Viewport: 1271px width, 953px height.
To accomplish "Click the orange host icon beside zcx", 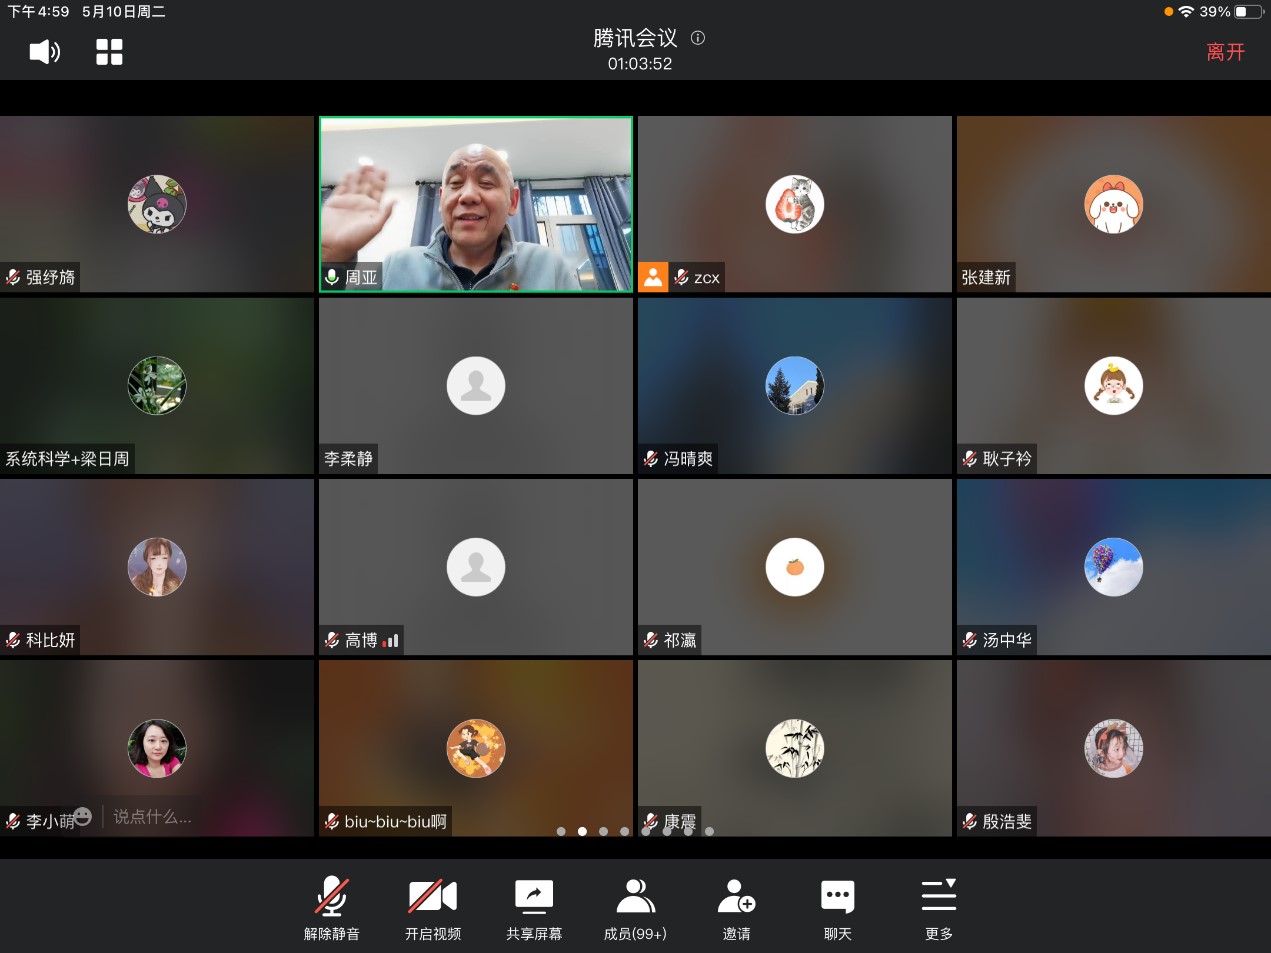I will point(653,277).
